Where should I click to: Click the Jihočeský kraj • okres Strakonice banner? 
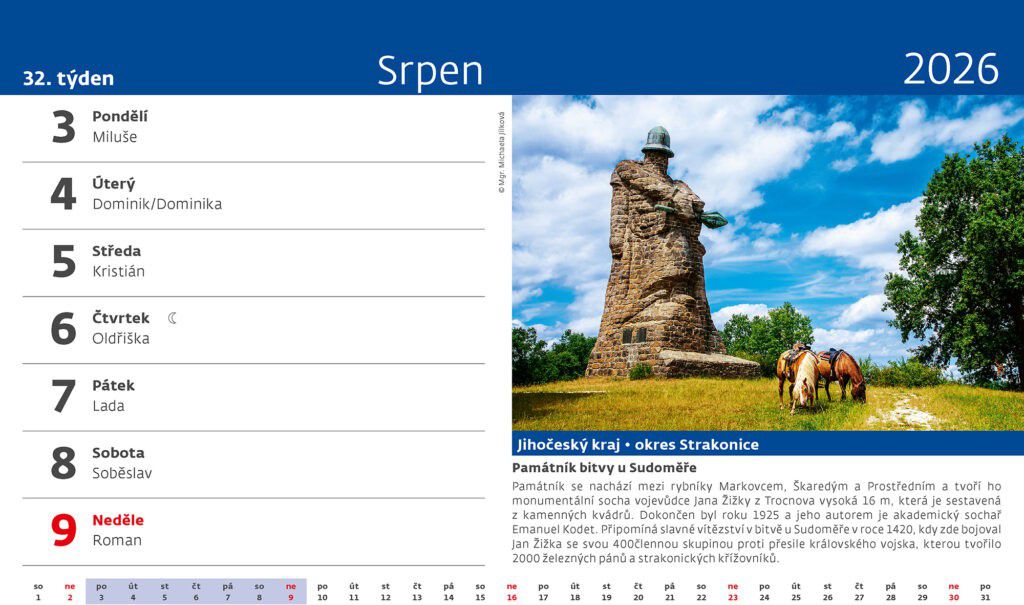tap(637, 444)
